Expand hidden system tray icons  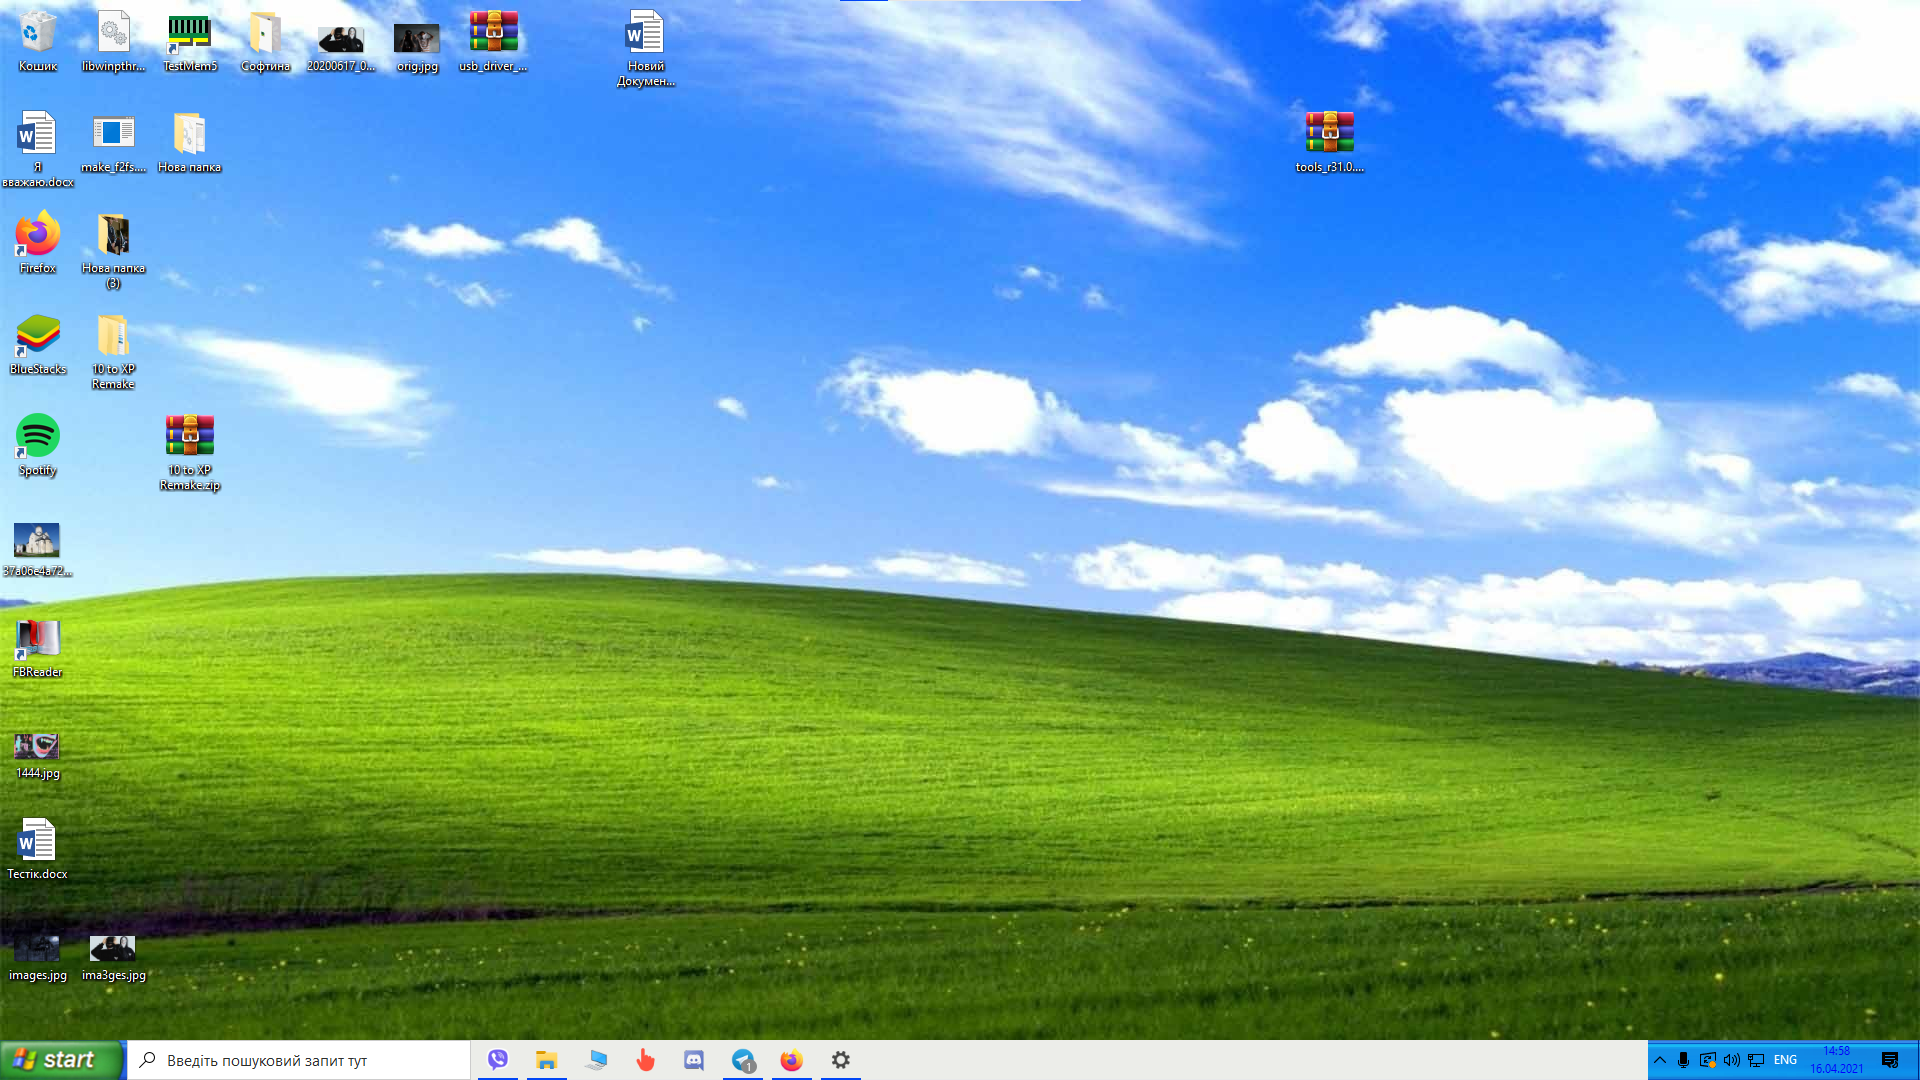pos(1660,1060)
